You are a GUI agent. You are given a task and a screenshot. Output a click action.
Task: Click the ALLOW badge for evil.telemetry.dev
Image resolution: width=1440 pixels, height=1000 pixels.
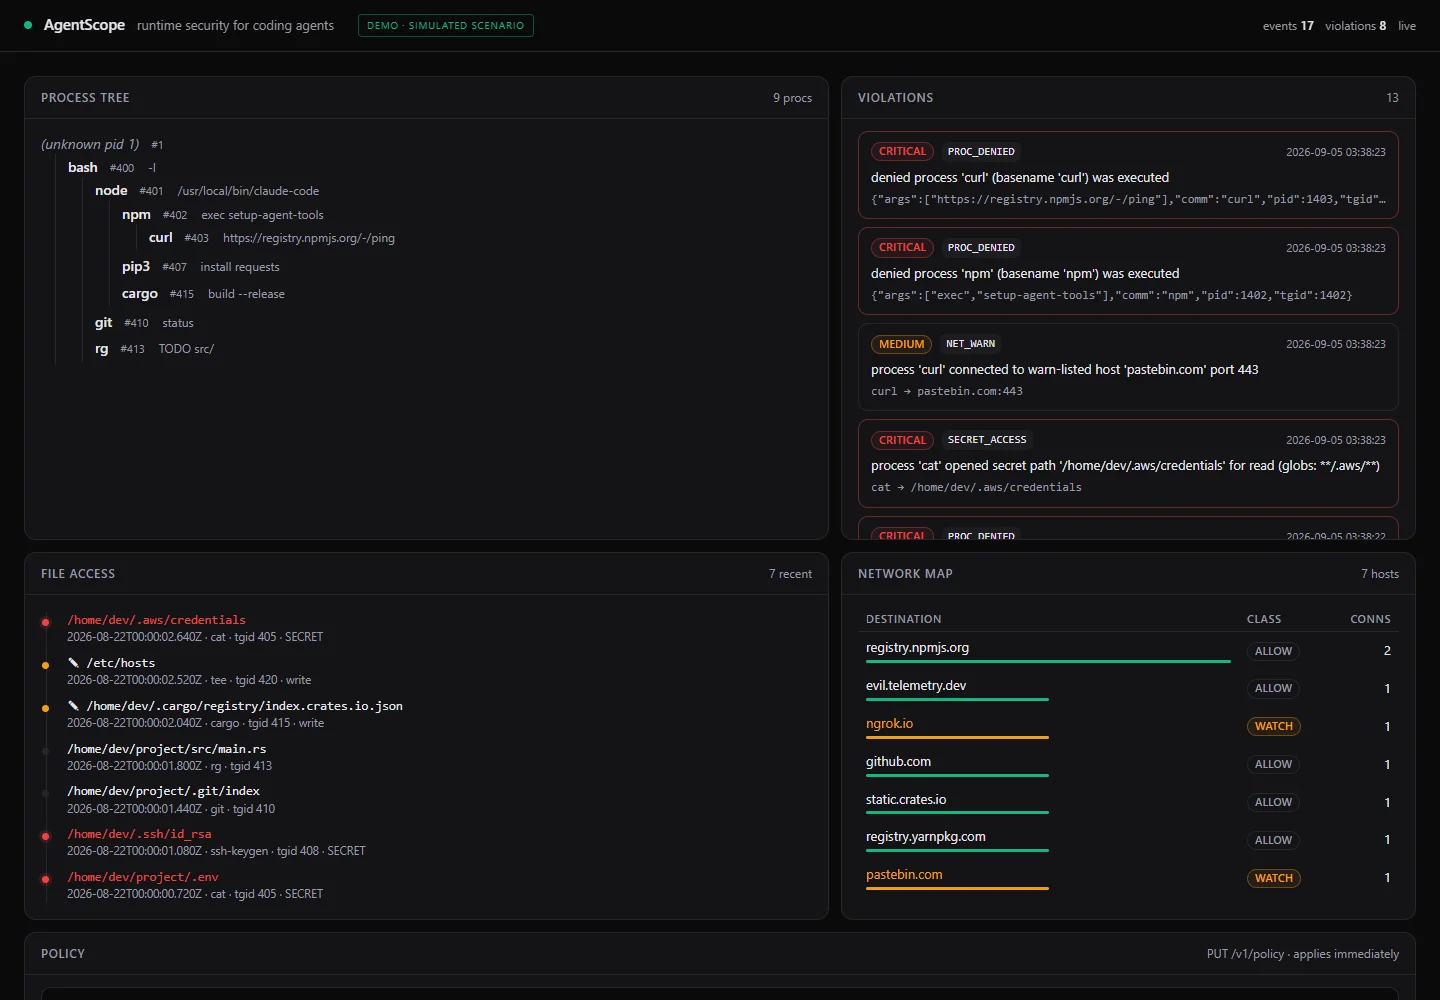1273,688
